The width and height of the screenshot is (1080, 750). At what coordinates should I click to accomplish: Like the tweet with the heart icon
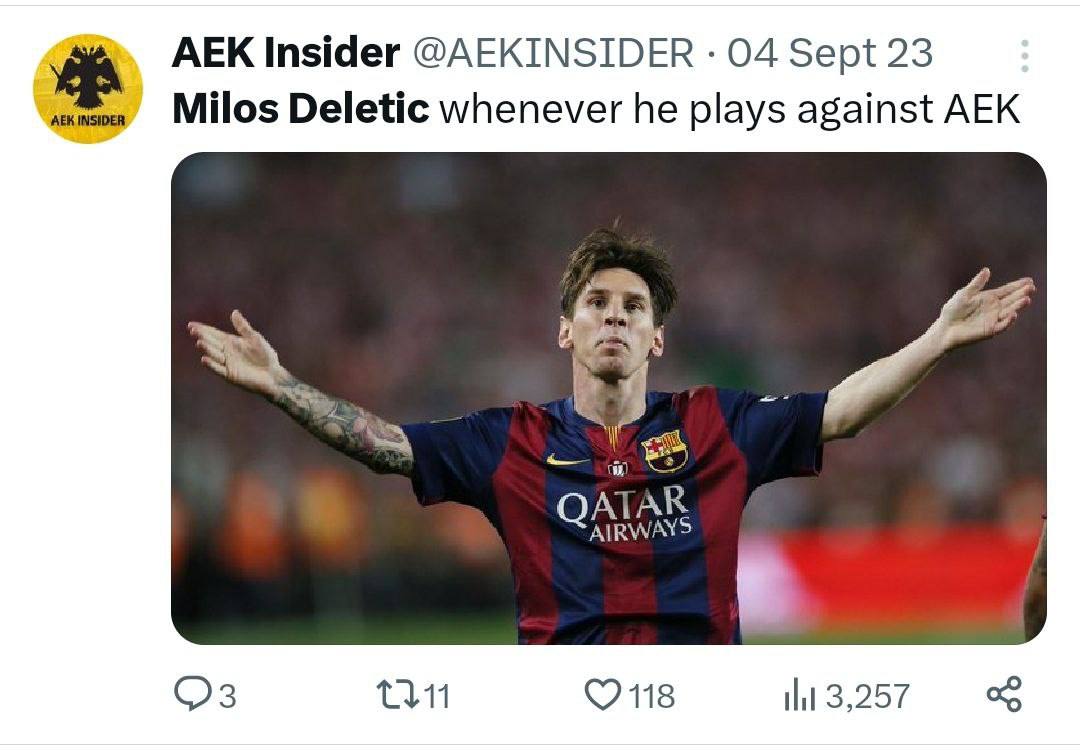[602, 694]
